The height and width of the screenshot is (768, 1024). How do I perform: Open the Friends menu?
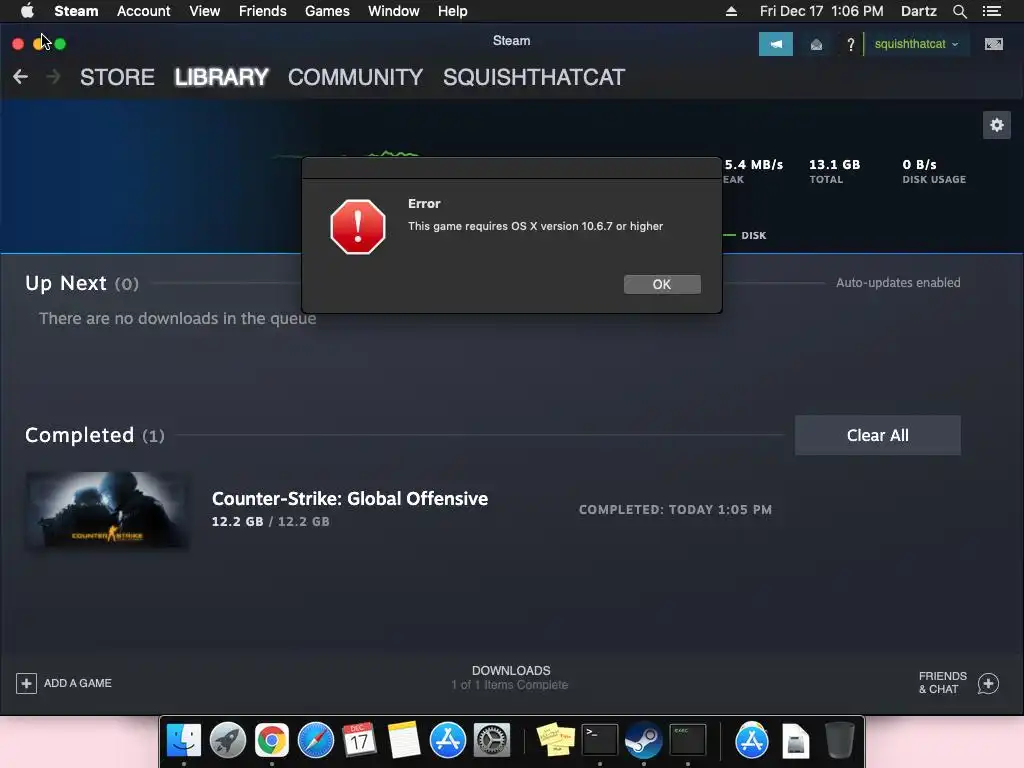263,11
